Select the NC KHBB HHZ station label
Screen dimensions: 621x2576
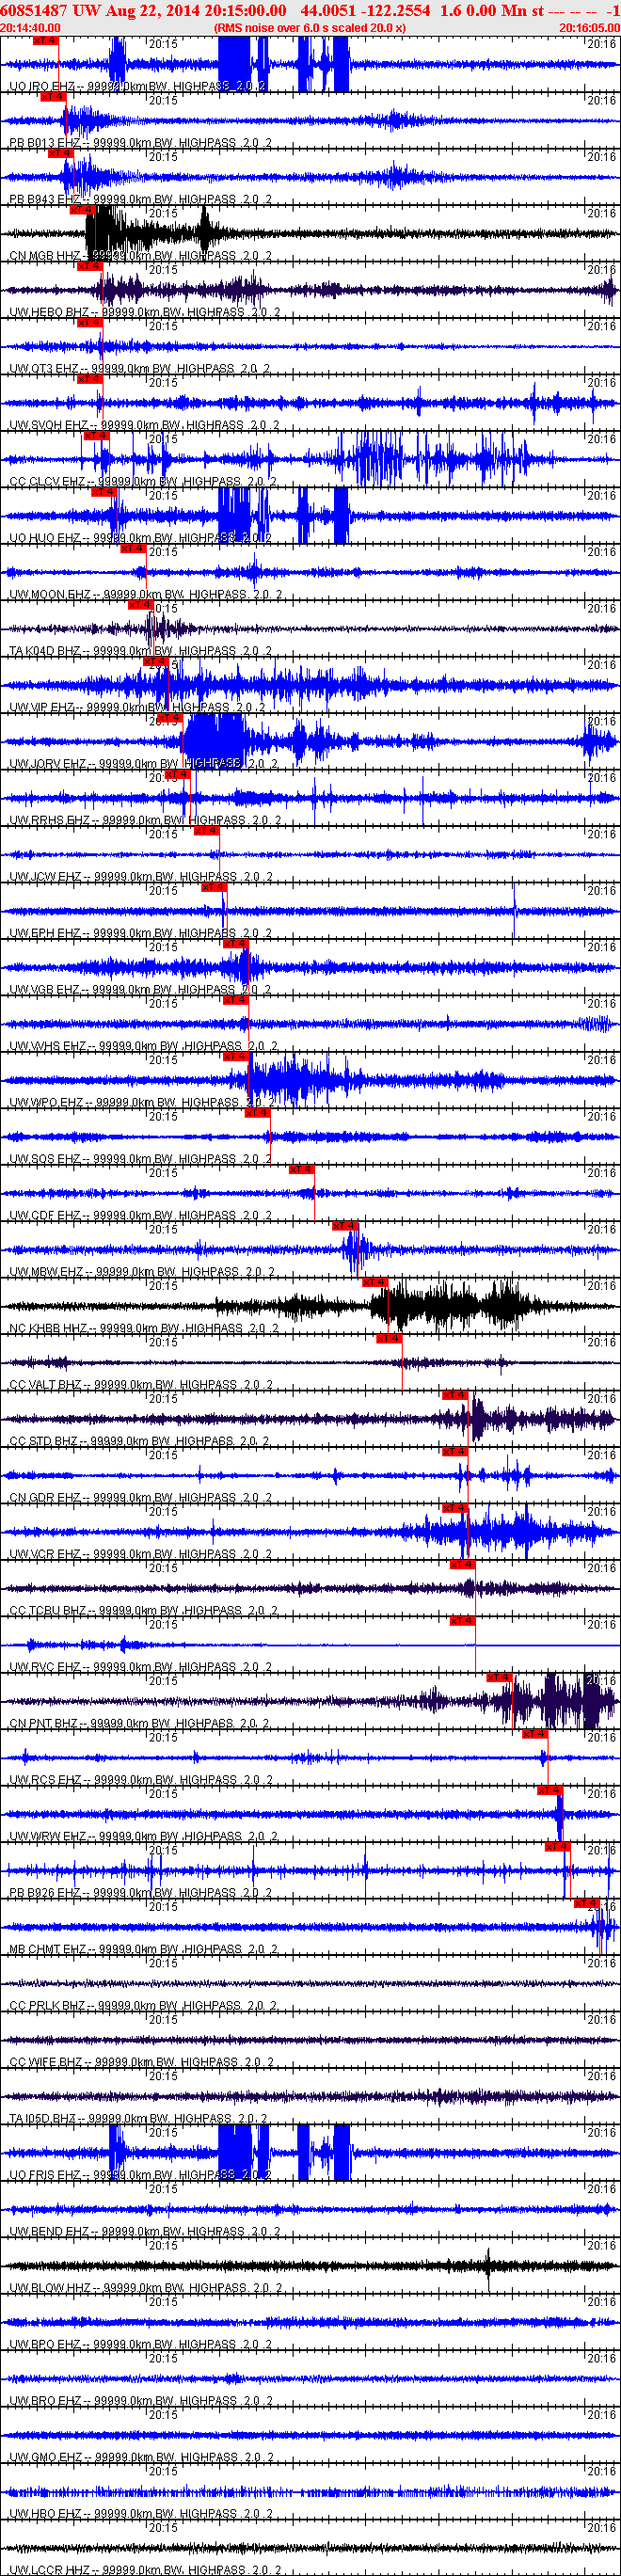[143, 1330]
